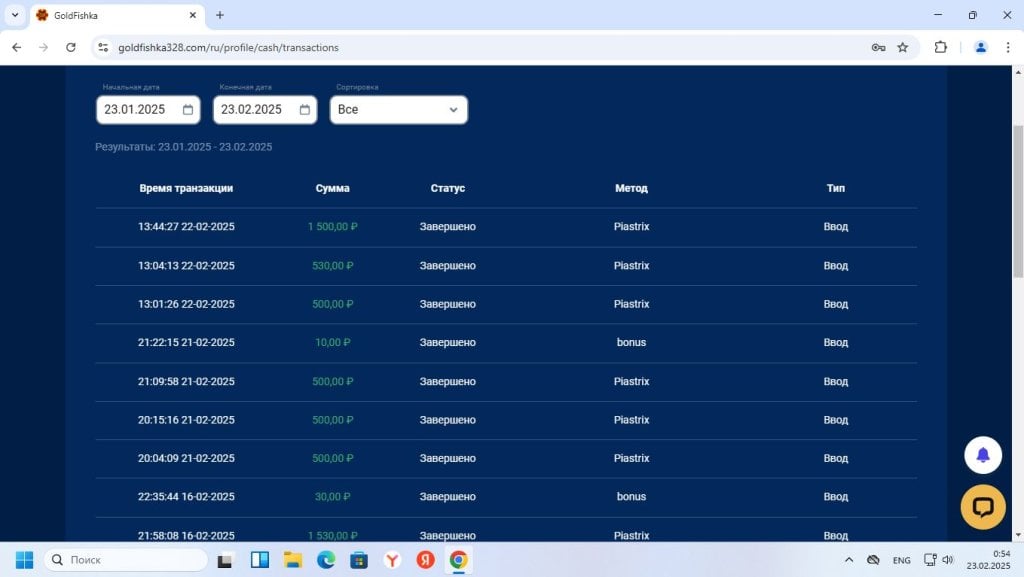Reload the transactions page
The image size is (1024, 577).
(71, 47)
